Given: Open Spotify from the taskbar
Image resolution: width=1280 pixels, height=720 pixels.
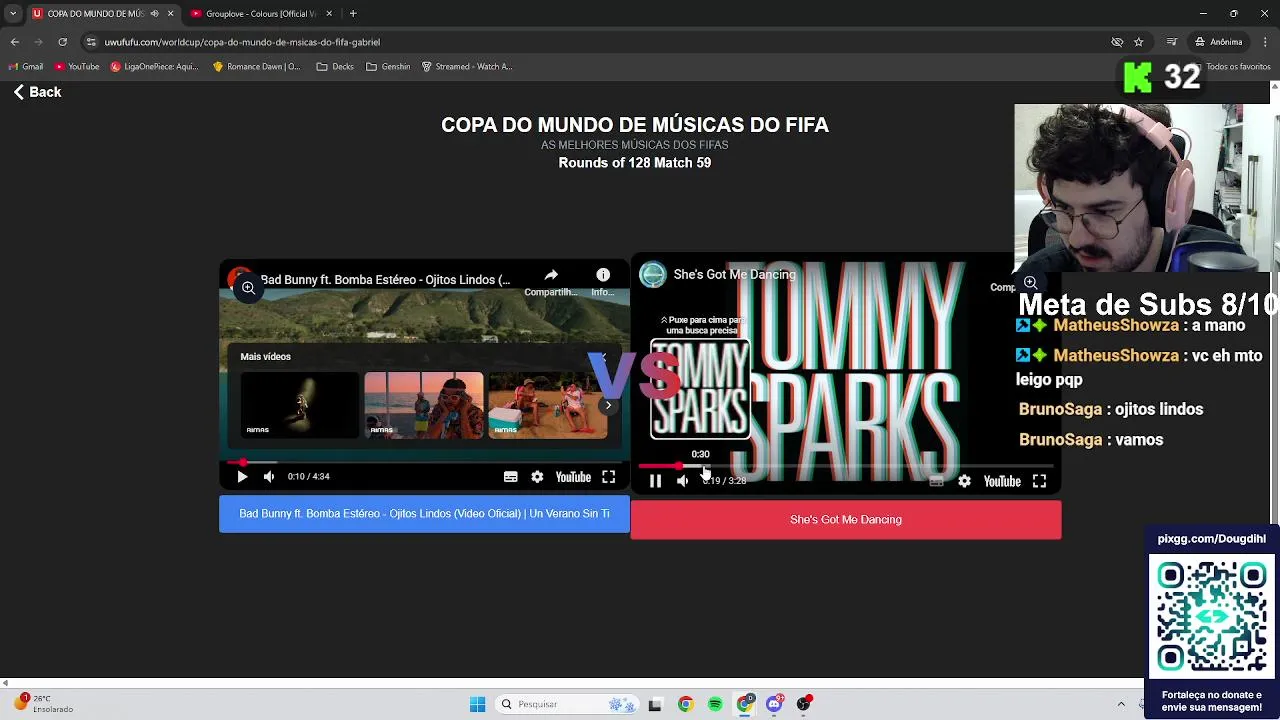Looking at the screenshot, I should point(715,705).
